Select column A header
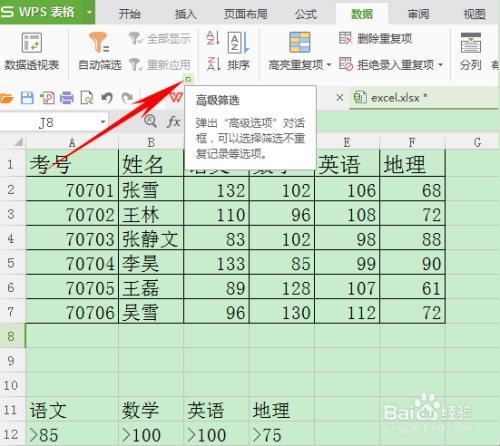The height and width of the screenshot is (446, 500). pyautogui.click(x=72, y=142)
